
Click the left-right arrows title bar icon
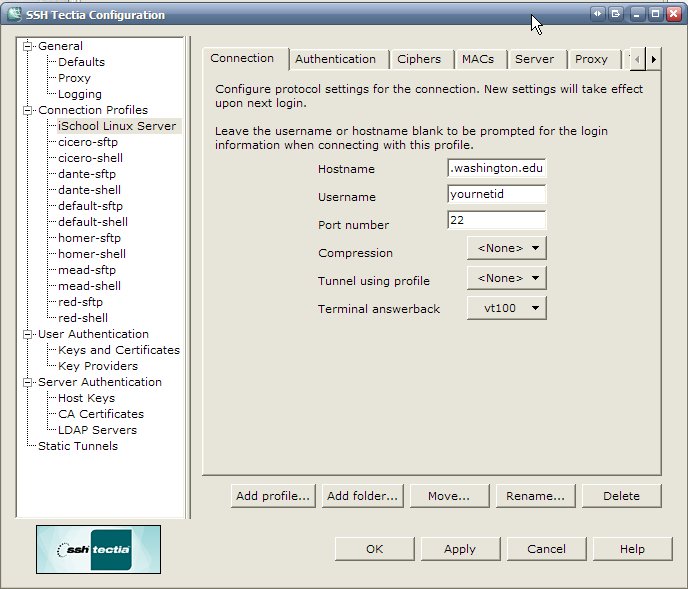click(x=597, y=14)
